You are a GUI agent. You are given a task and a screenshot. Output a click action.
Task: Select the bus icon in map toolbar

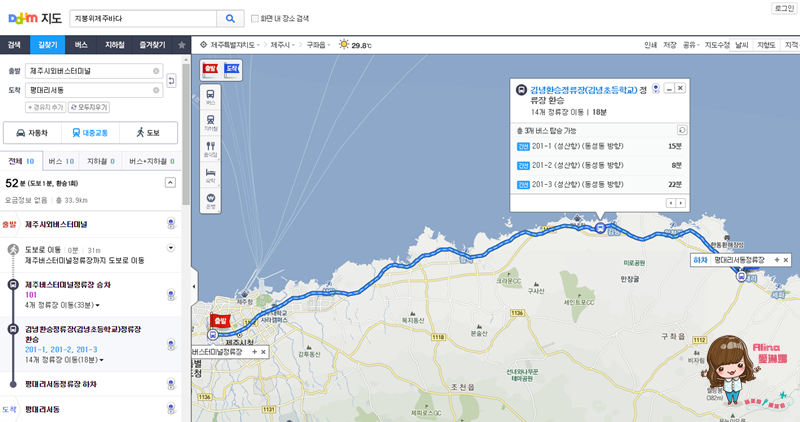point(210,96)
